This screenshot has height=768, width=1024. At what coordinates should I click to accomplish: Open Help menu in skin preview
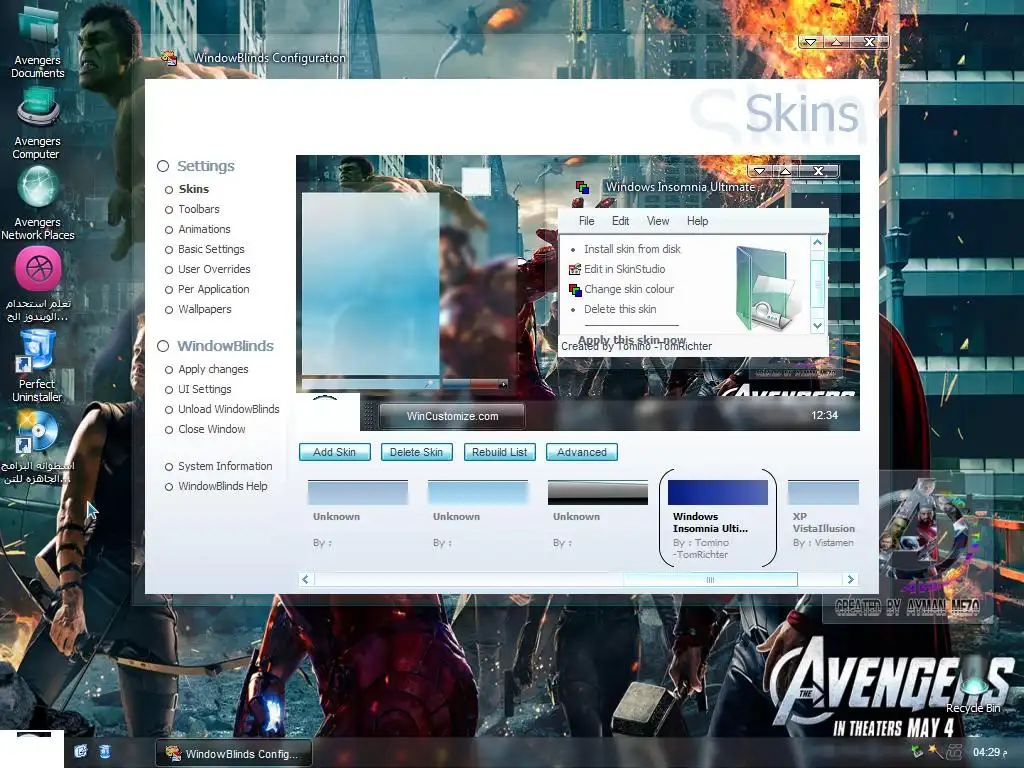pyautogui.click(x=697, y=221)
